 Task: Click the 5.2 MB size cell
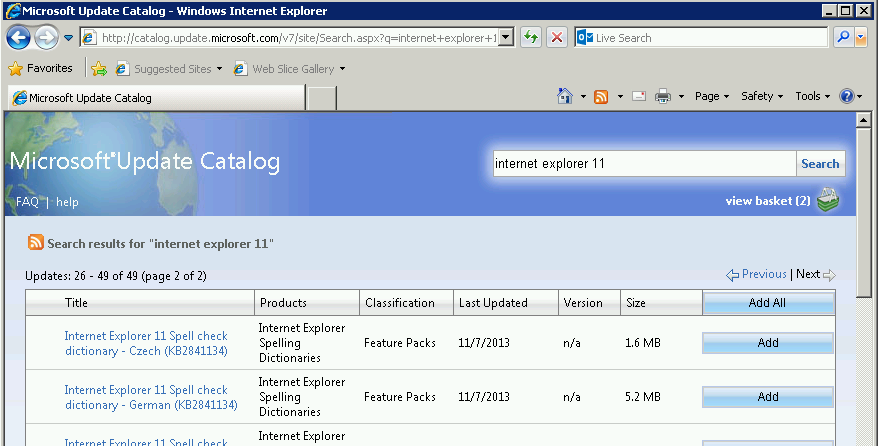click(x=643, y=397)
